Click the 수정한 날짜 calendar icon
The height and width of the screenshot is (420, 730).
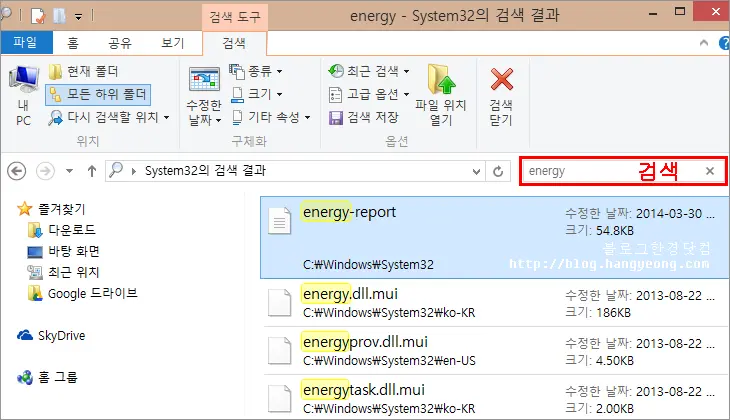[x=204, y=80]
